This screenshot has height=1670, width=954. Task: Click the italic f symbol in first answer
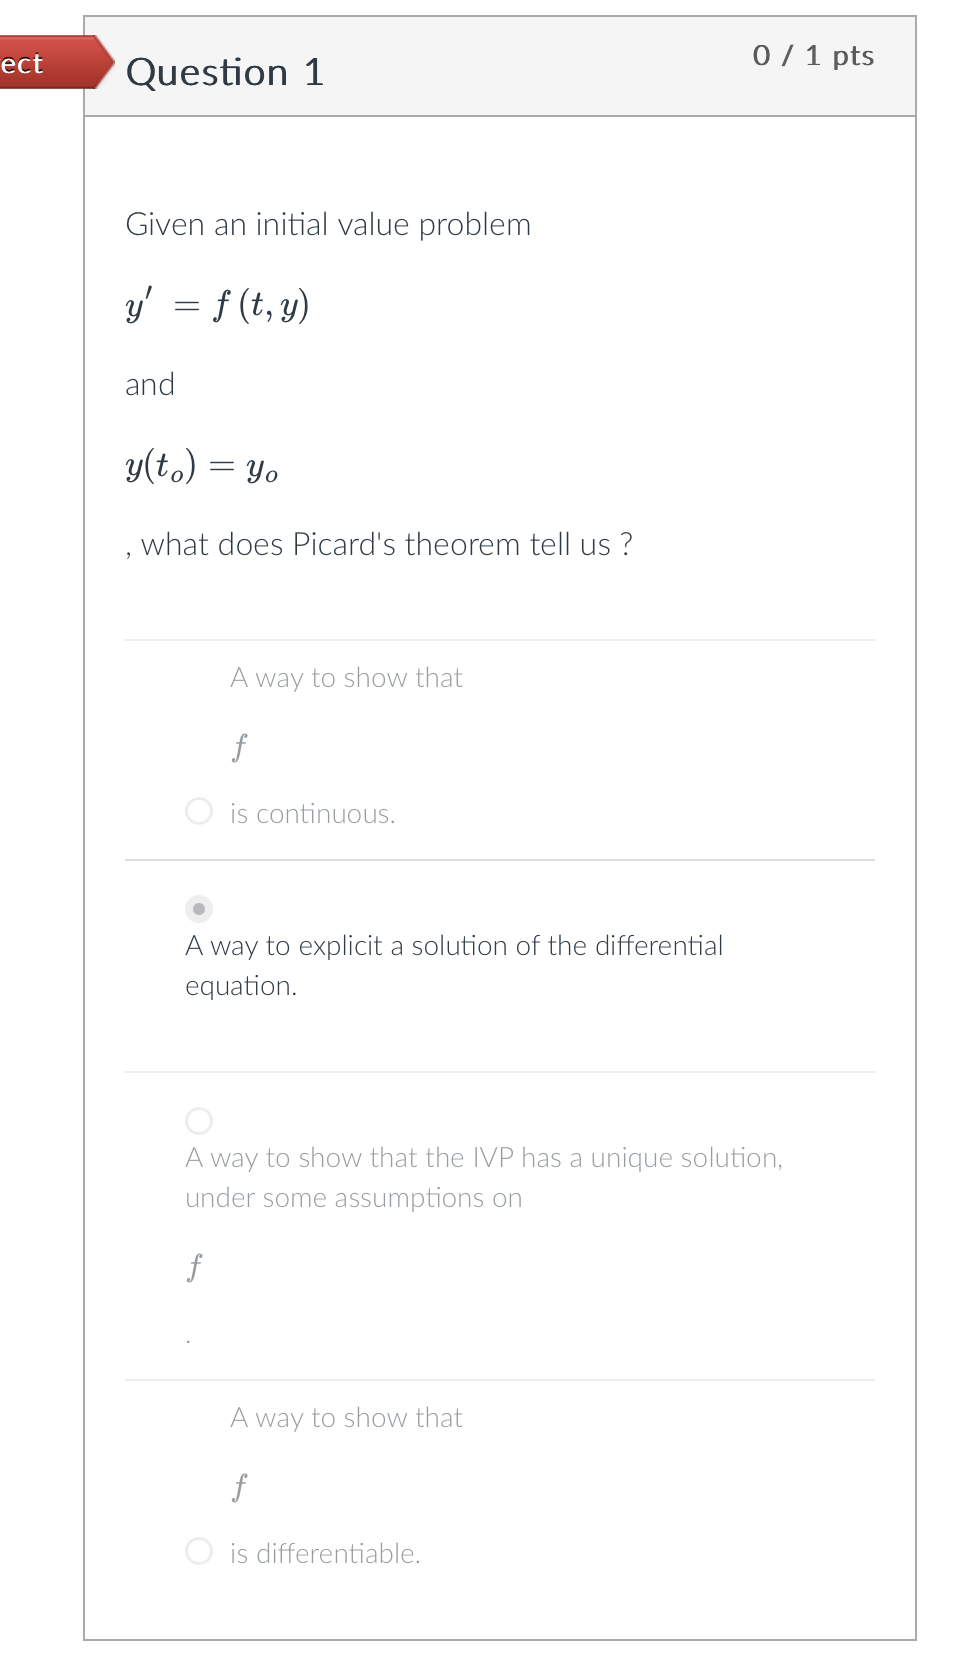tap(238, 747)
